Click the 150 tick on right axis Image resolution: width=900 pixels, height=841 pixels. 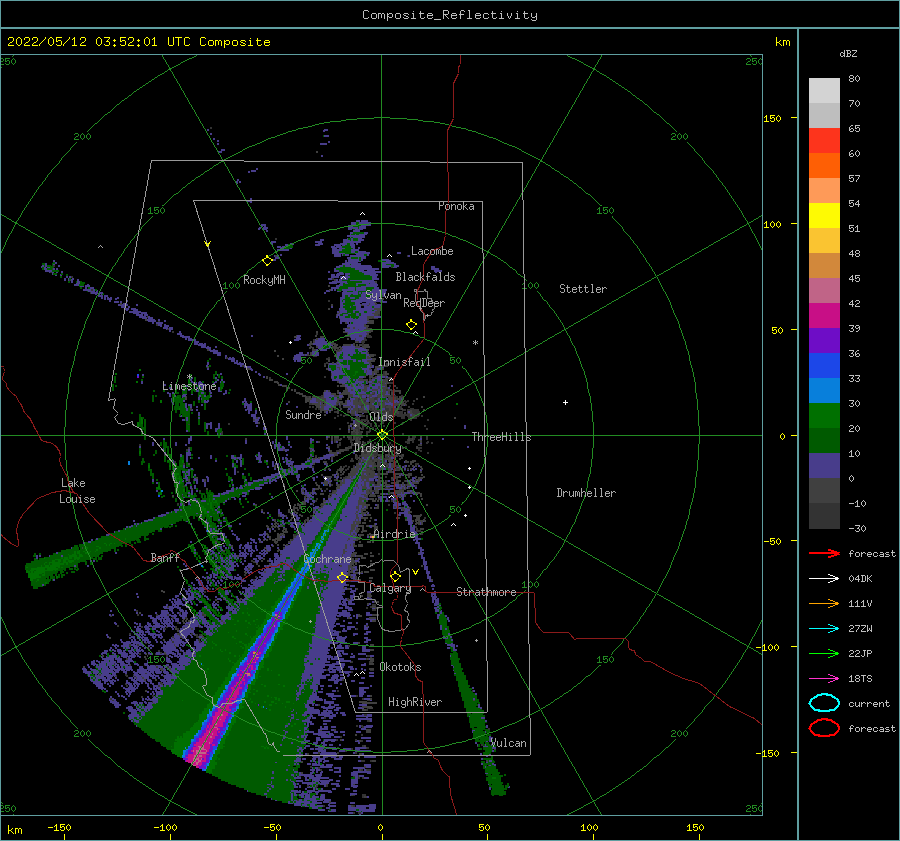772,118
